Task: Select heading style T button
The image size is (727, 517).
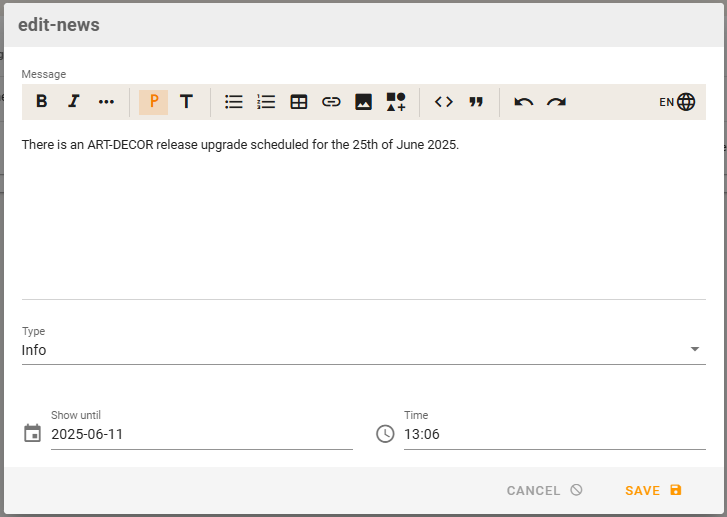Action: pos(186,102)
